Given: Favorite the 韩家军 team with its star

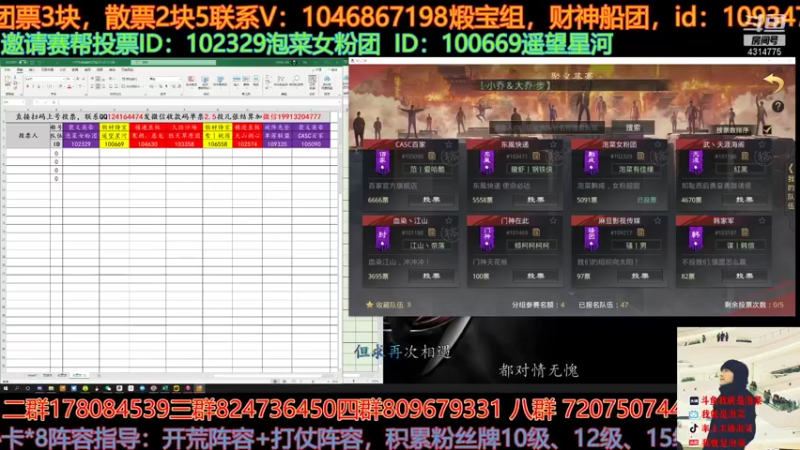Looking at the screenshot, I should pos(762,221).
